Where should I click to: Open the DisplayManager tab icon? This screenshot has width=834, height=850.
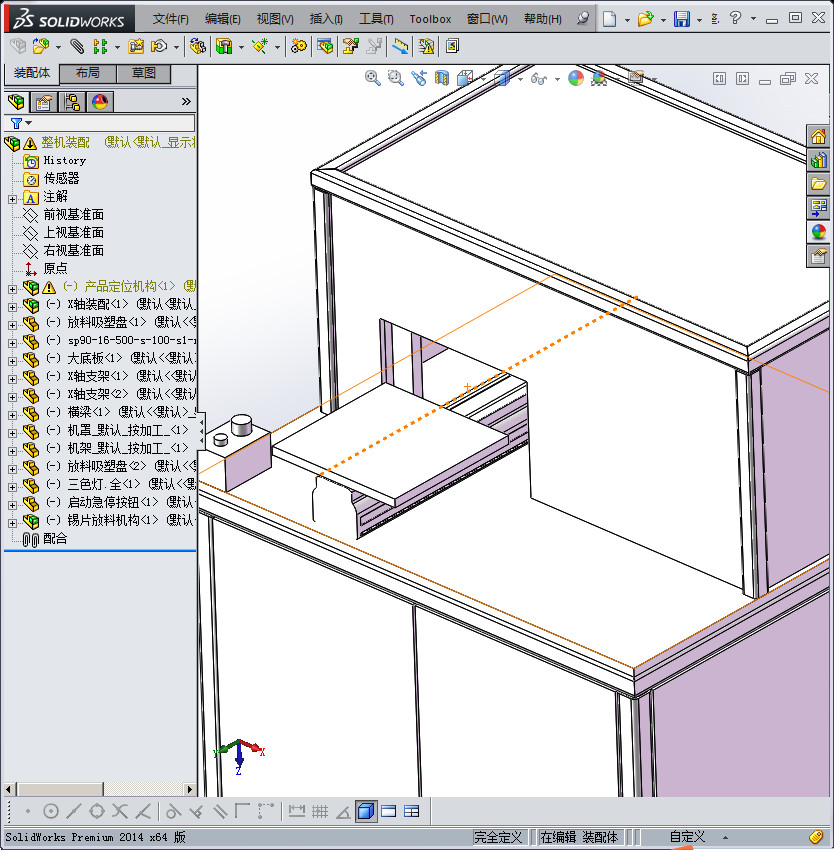coord(100,101)
